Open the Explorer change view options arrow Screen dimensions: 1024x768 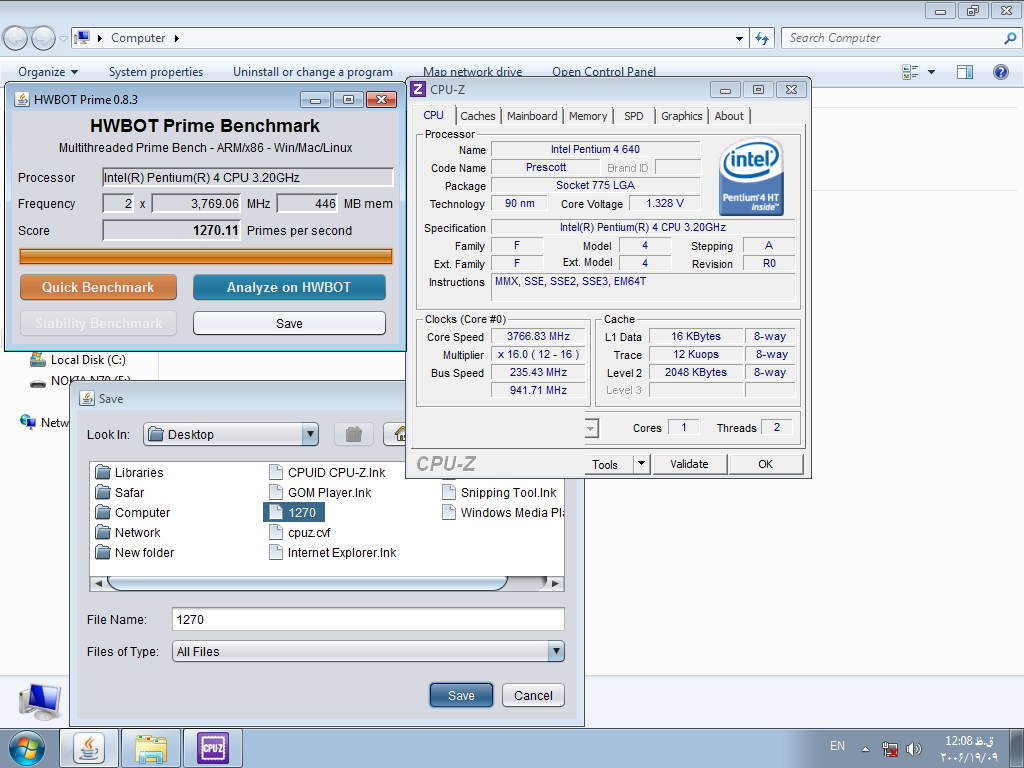pos(931,72)
